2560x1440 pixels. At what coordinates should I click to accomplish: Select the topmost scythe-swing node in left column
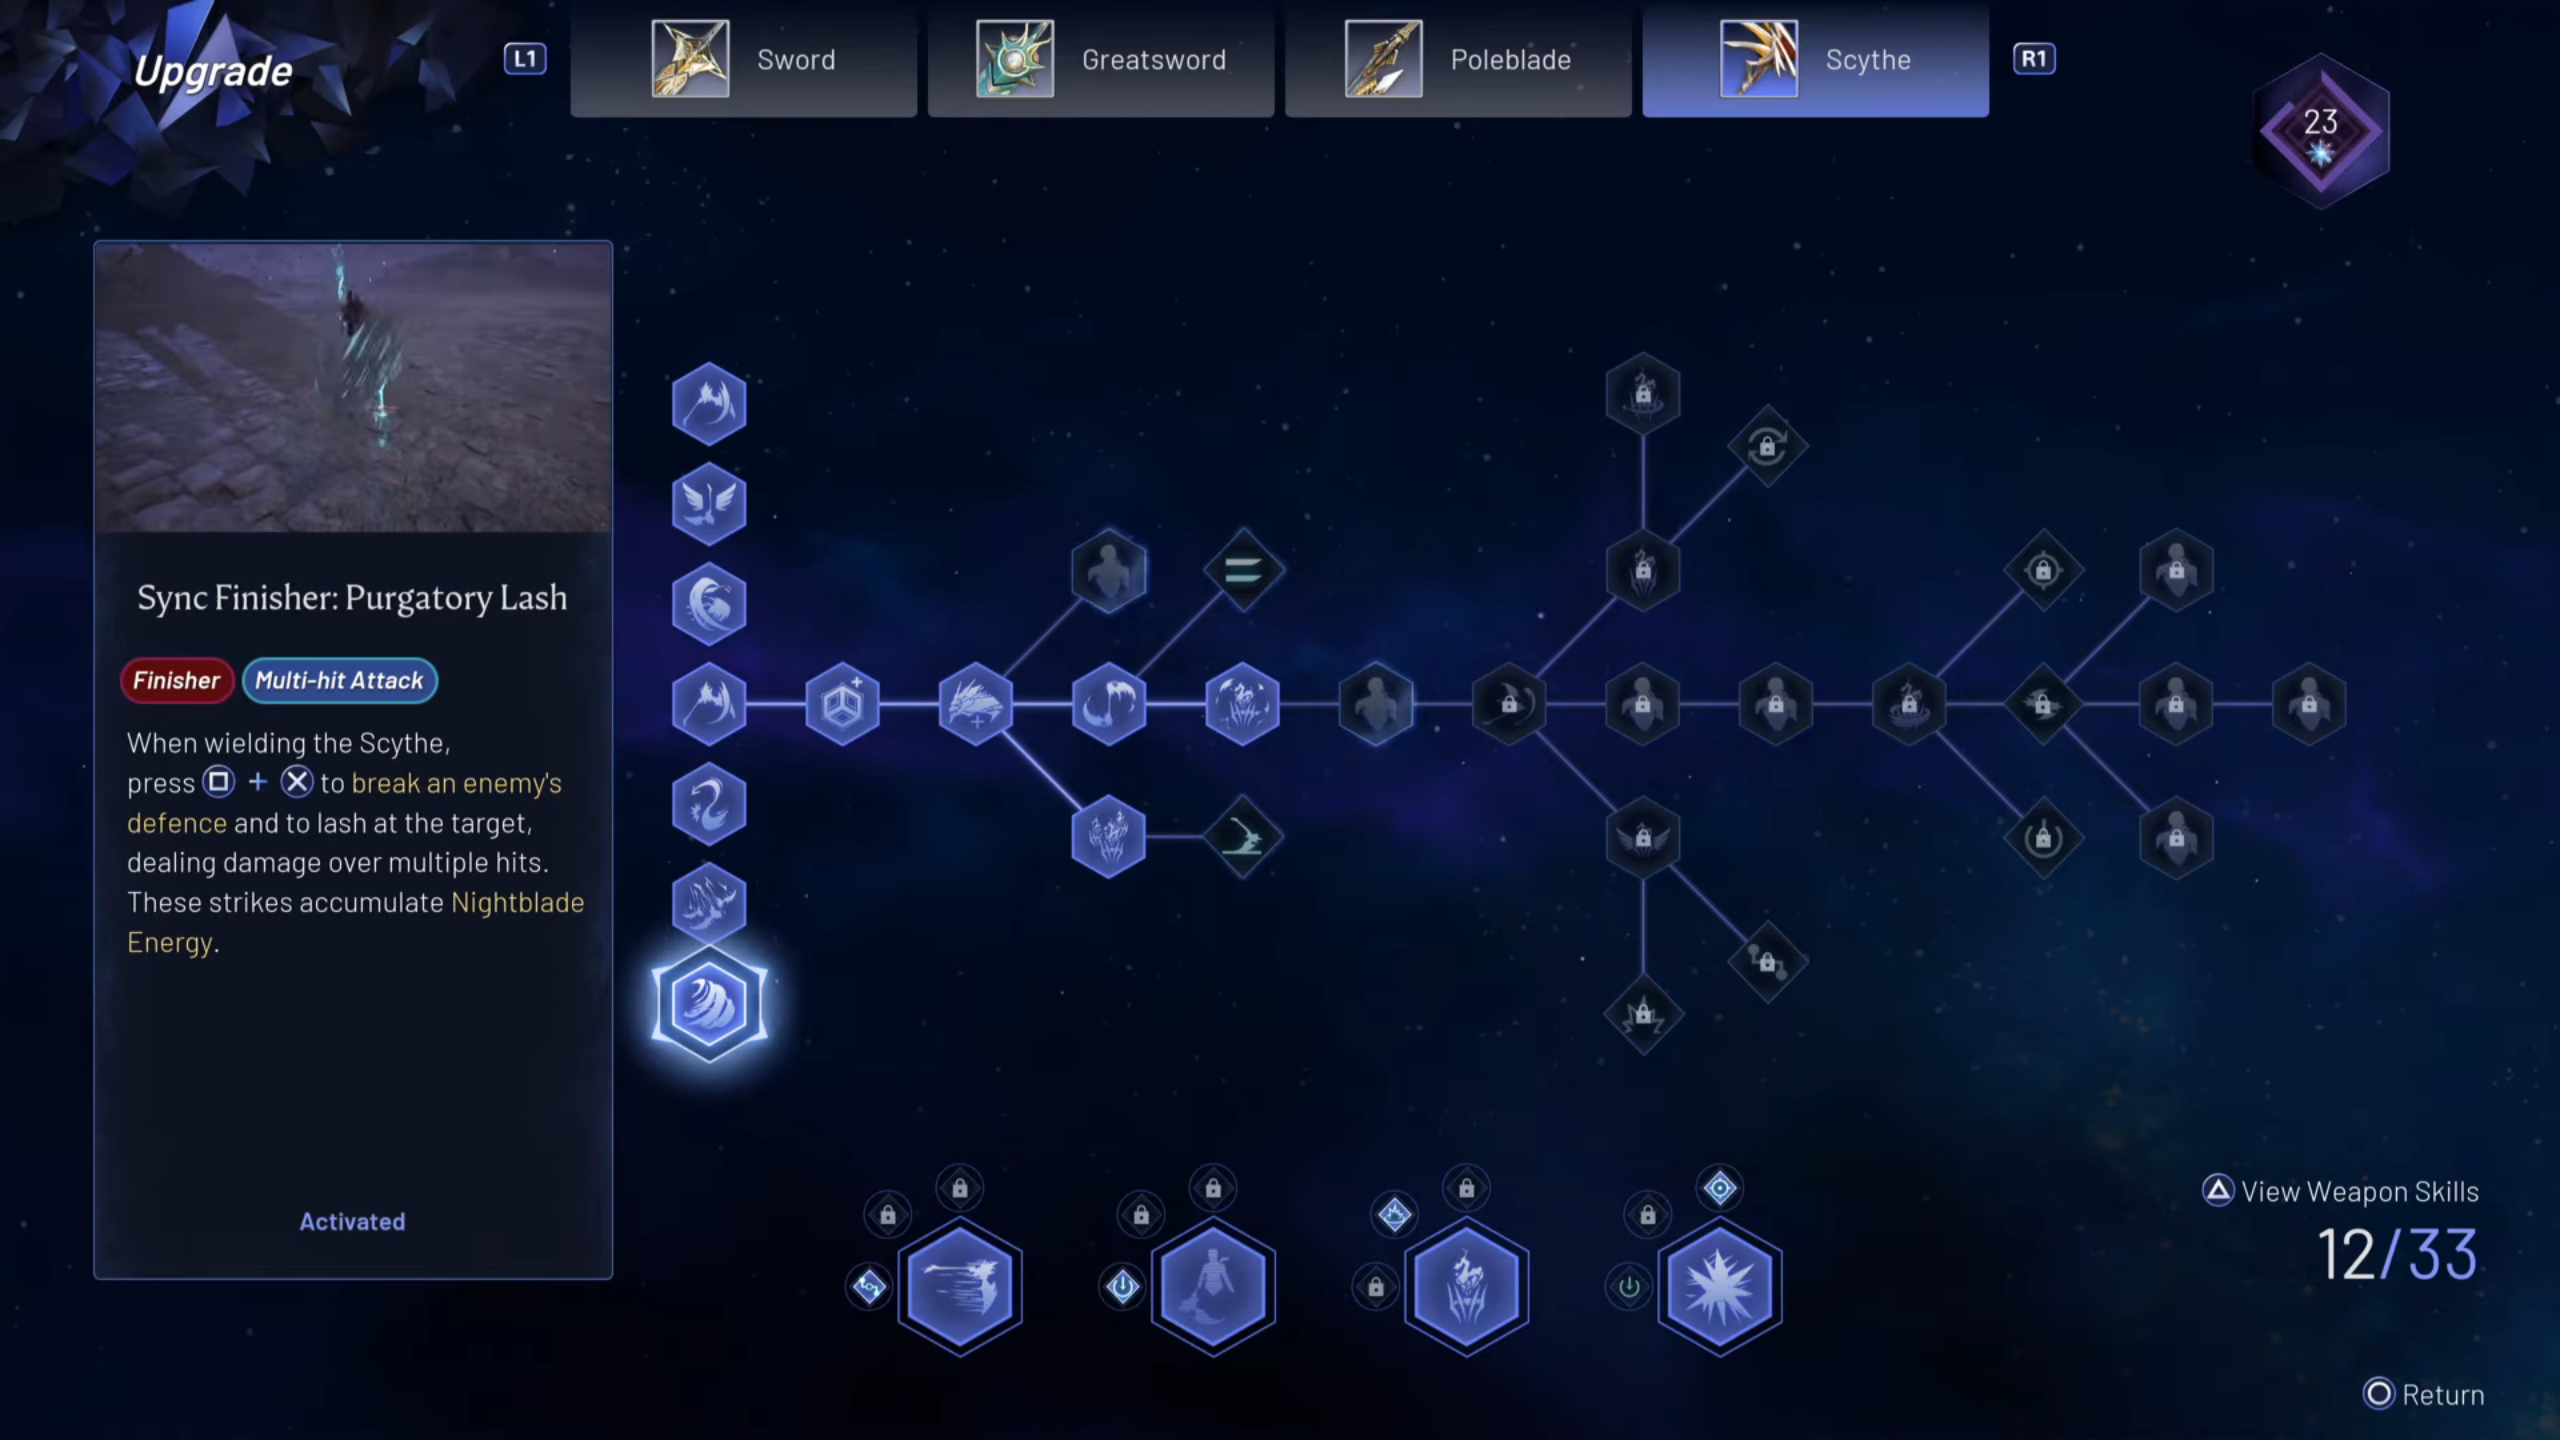coord(709,404)
